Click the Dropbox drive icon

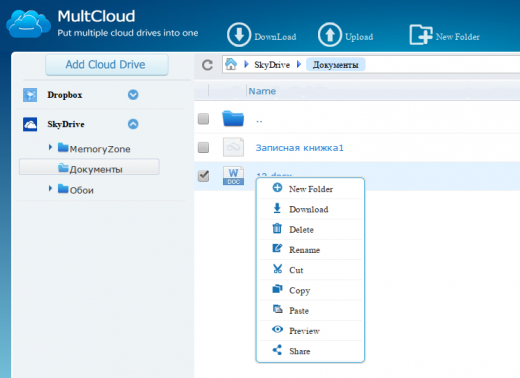click(x=30, y=95)
